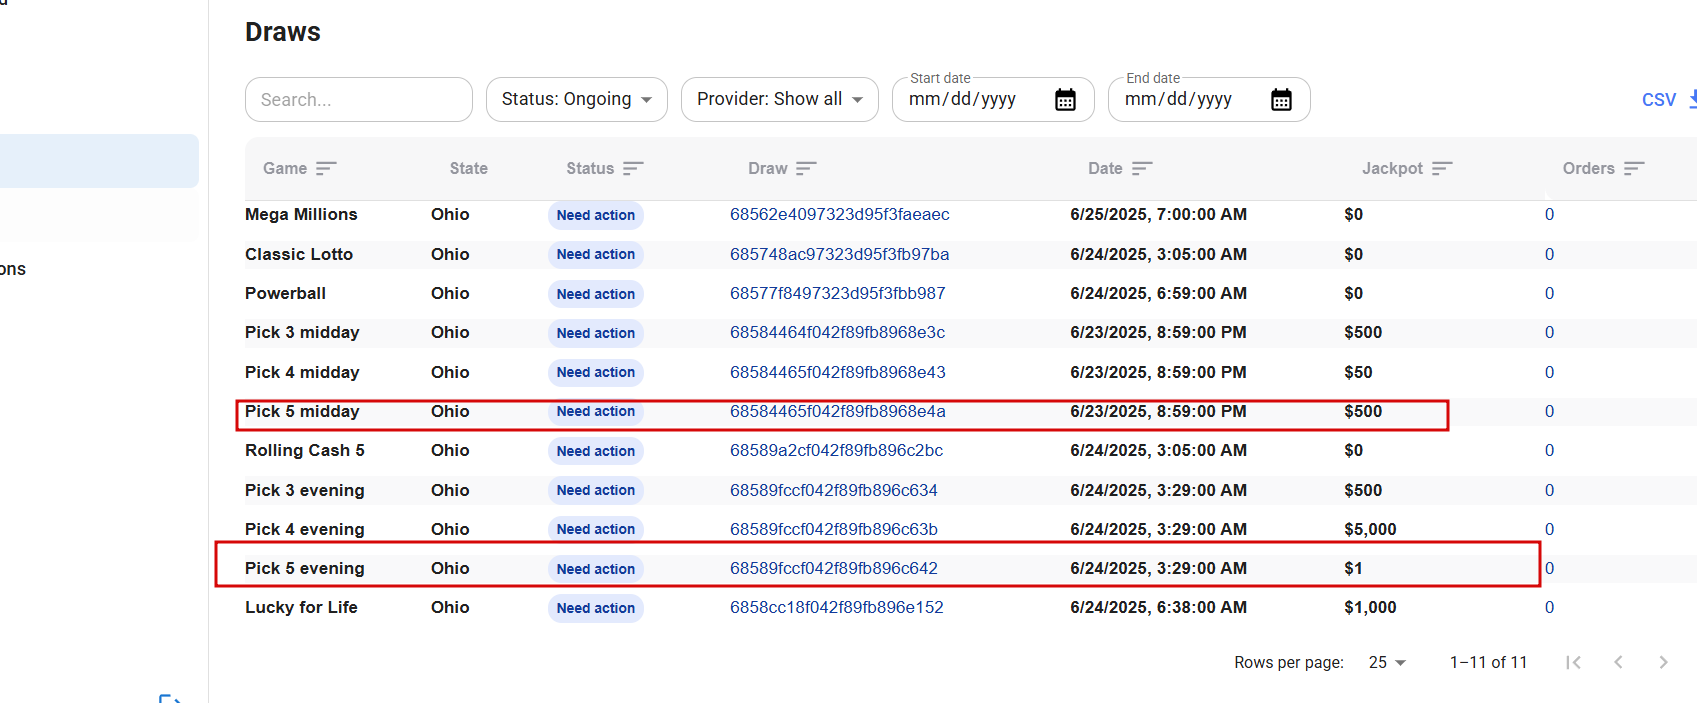Select the highlighted sidebar menu item
Viewport: 1697px width, 703px height.
click(99, 161)
